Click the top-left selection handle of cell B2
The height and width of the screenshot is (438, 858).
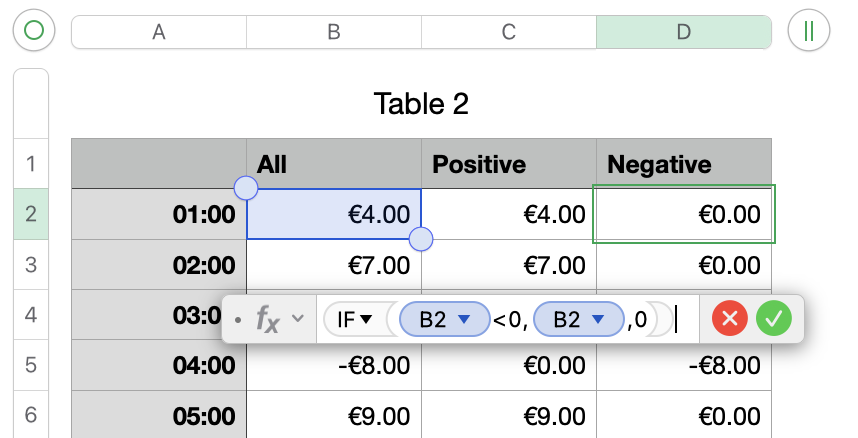(245, 187)
